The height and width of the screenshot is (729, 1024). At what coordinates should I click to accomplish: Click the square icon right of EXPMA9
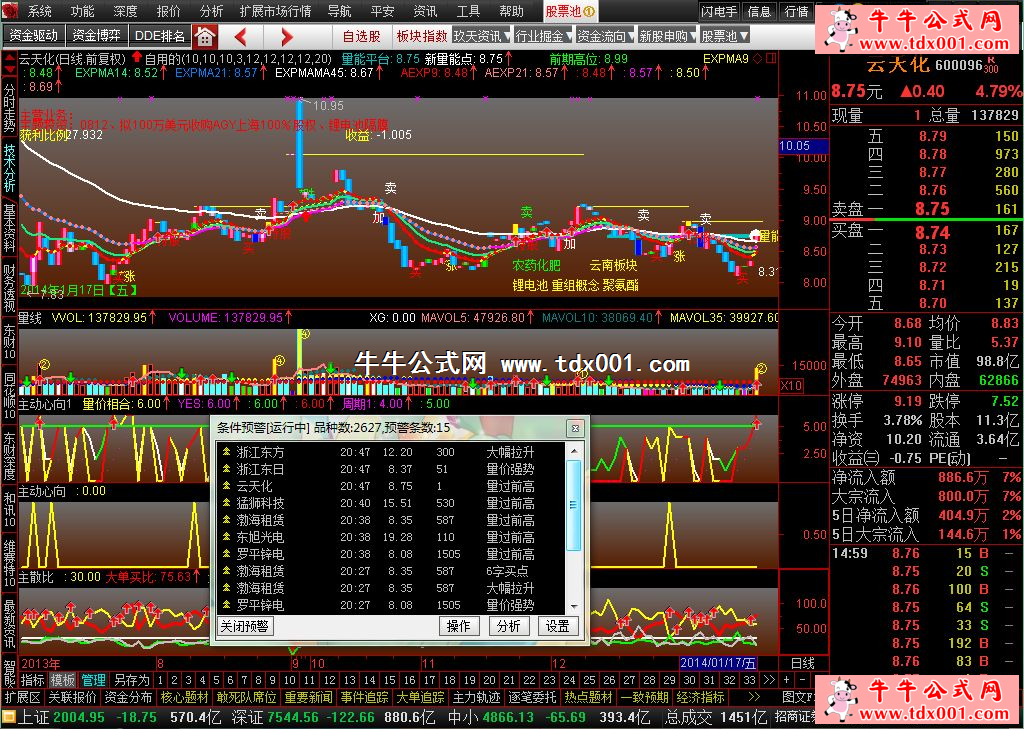[x=771, y=59]
